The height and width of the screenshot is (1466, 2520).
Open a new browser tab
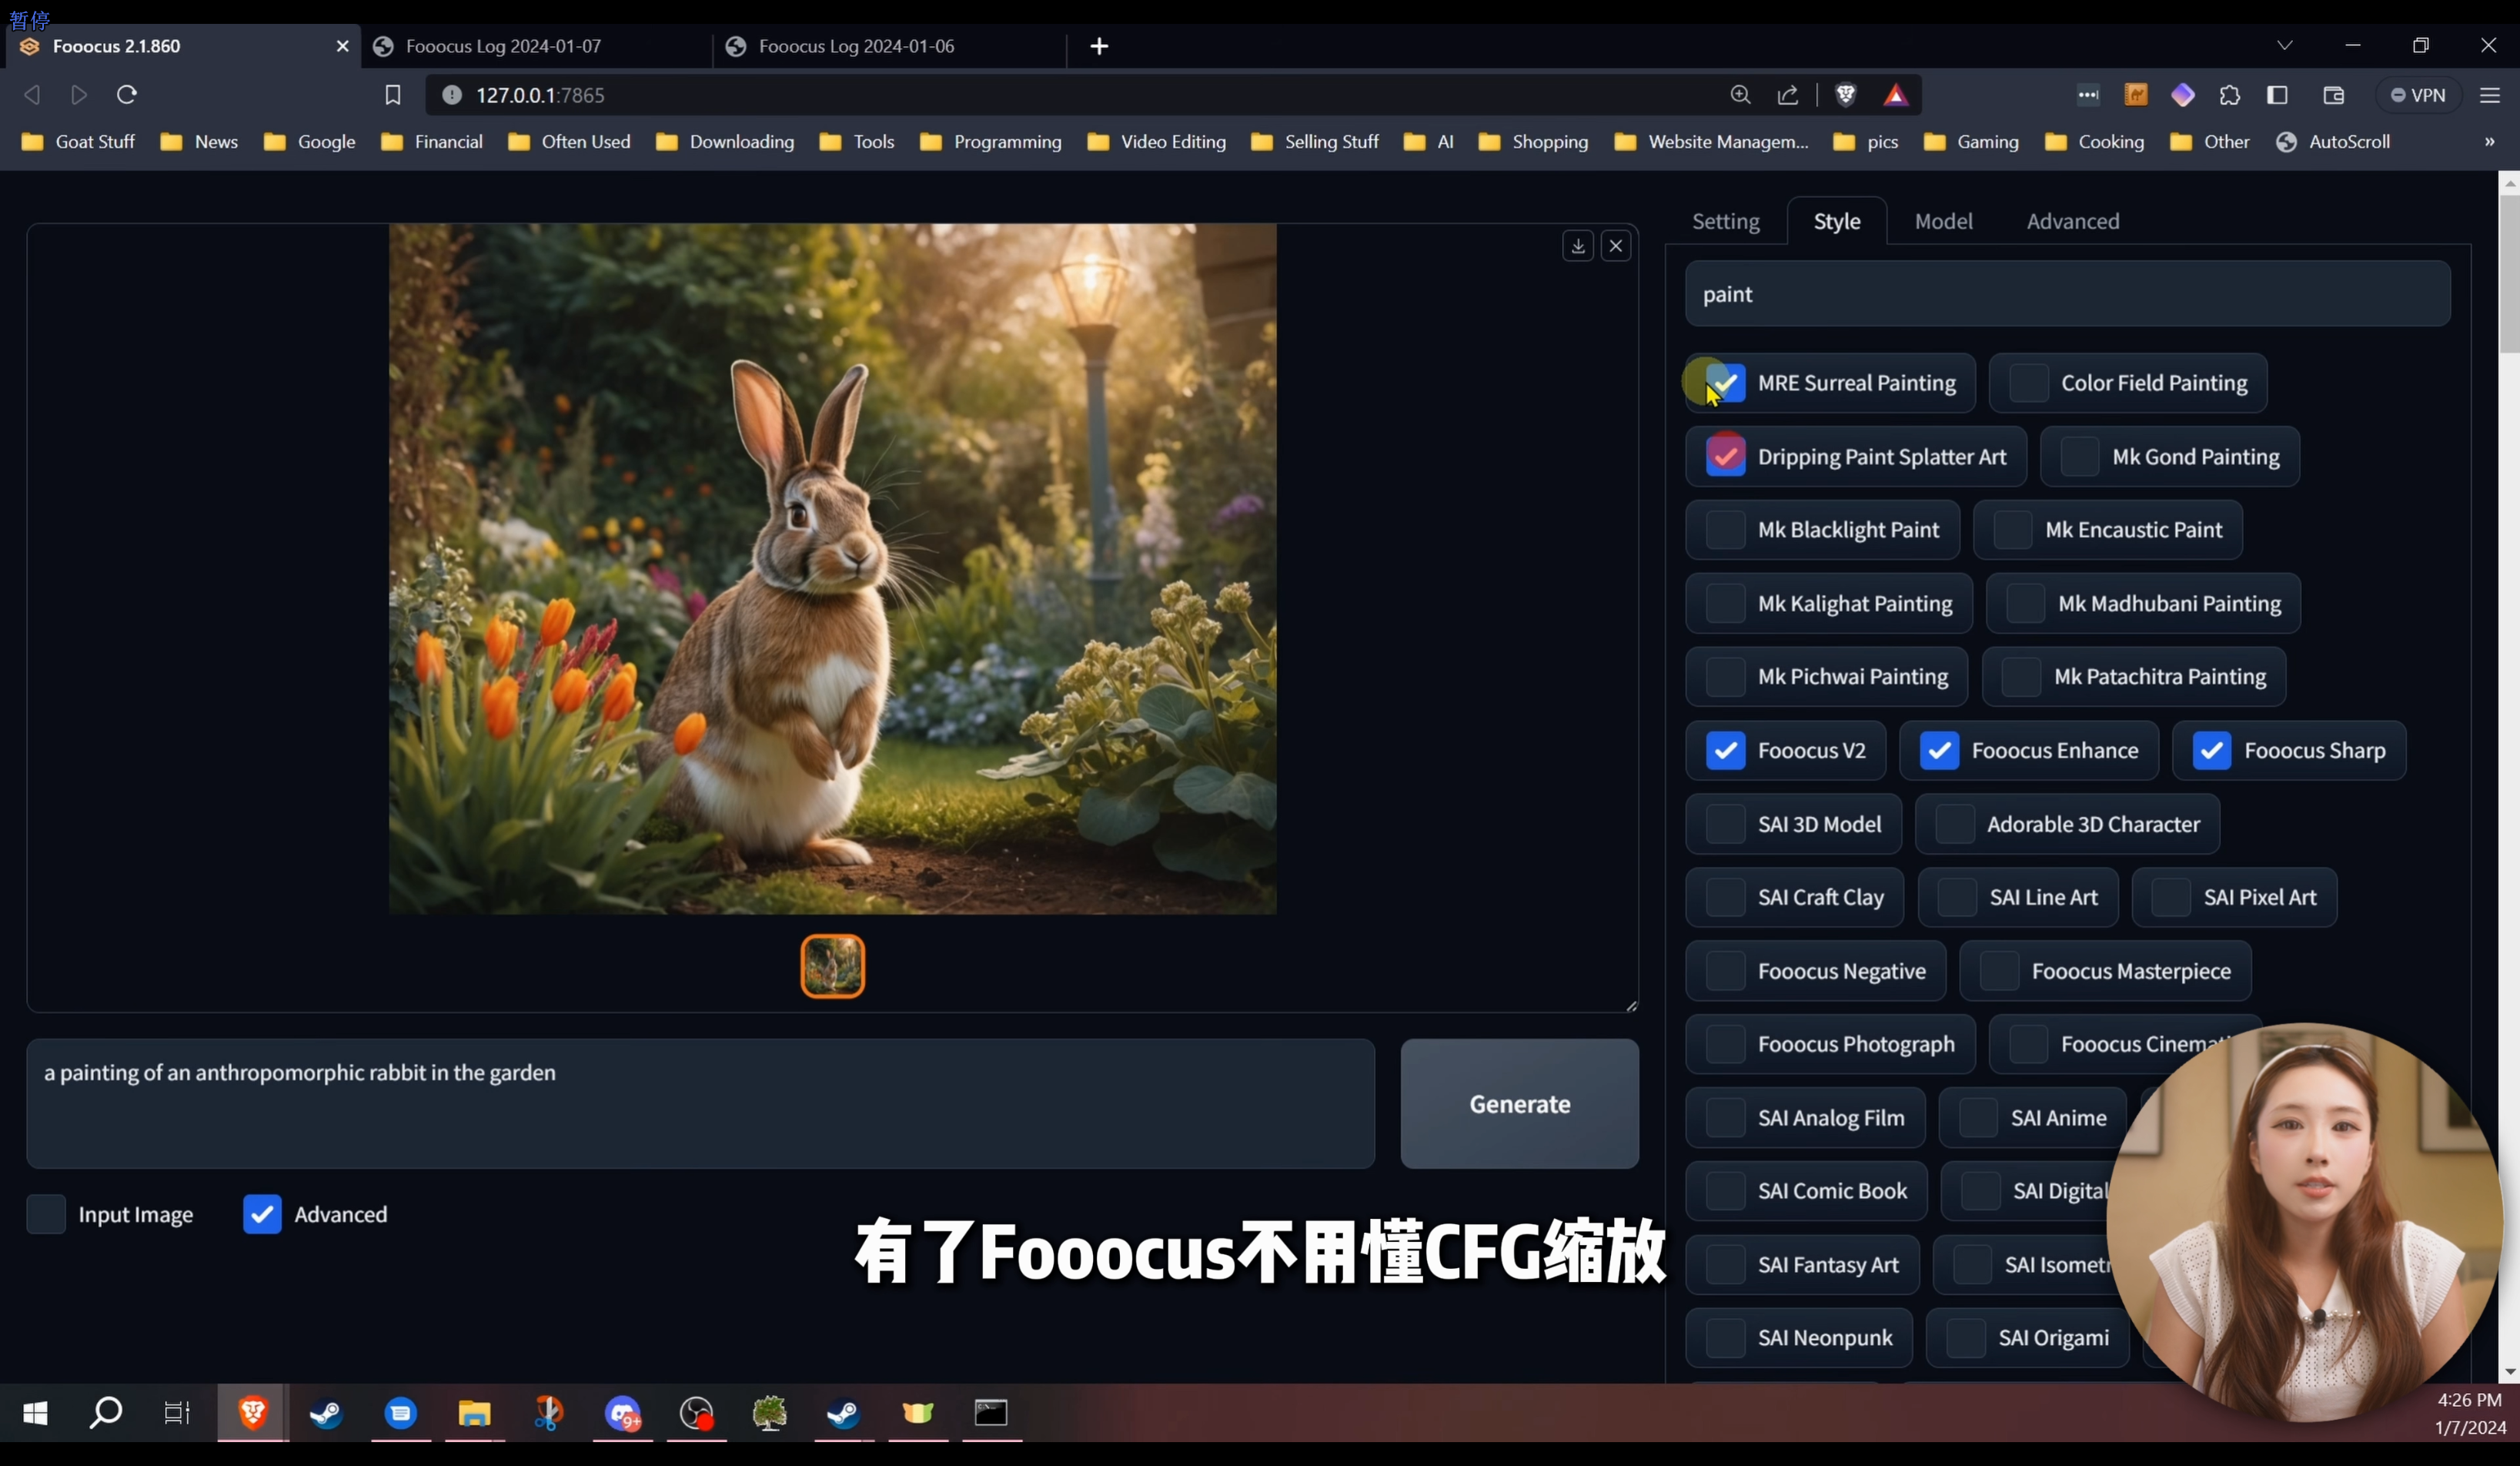click(1099, 46)
